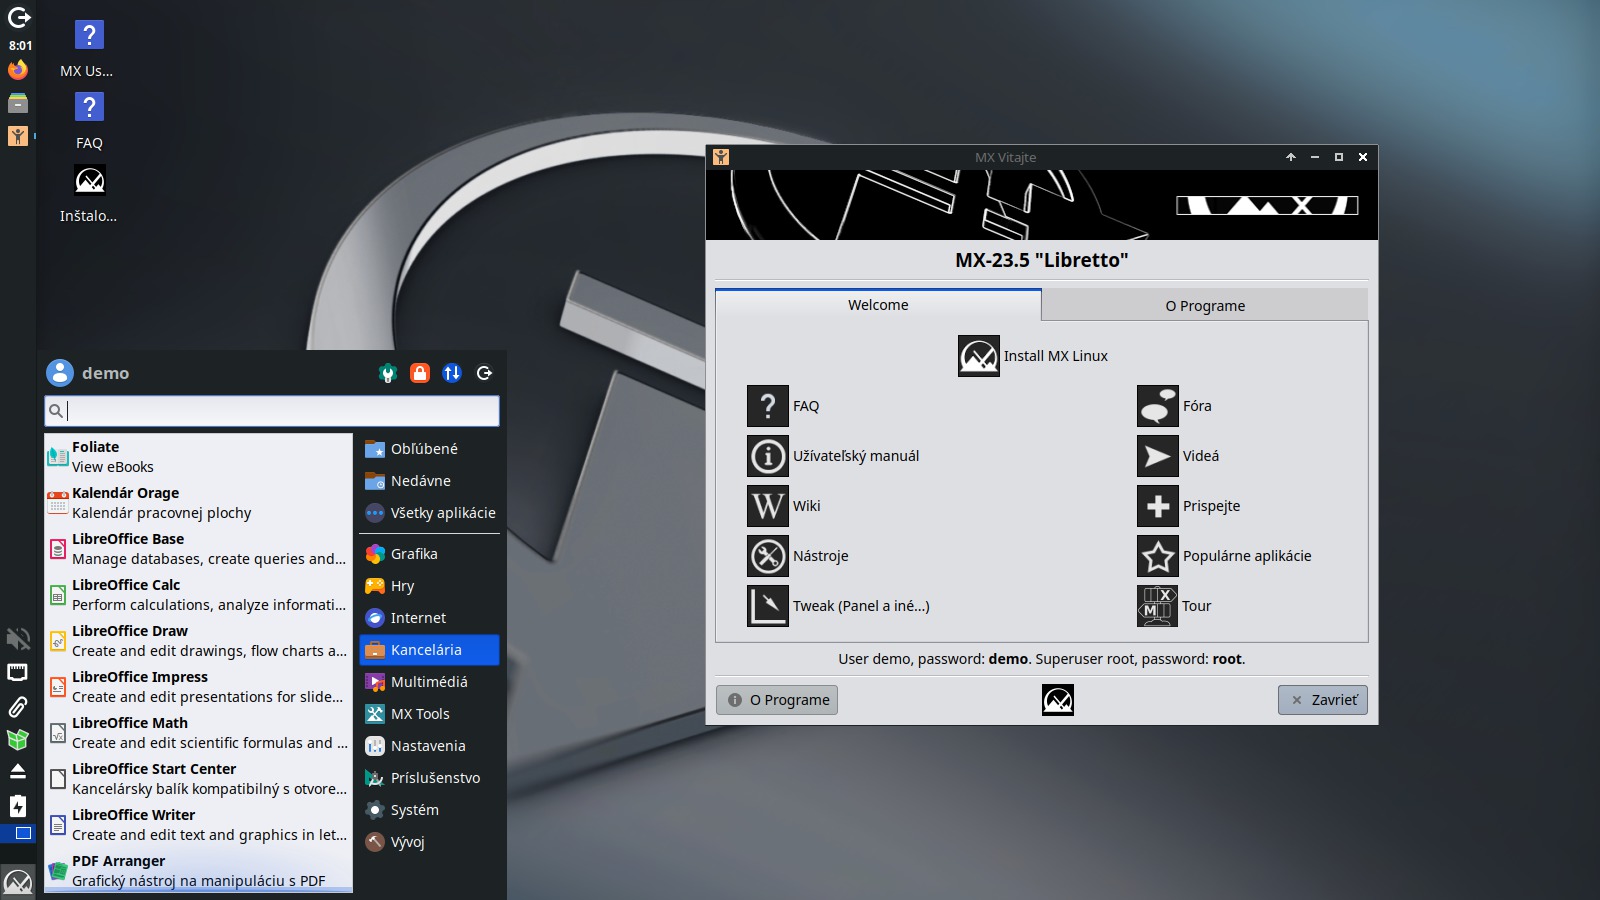Select the Kancelária category
Screen dimensions: 1600x900
tap(430, 650)
